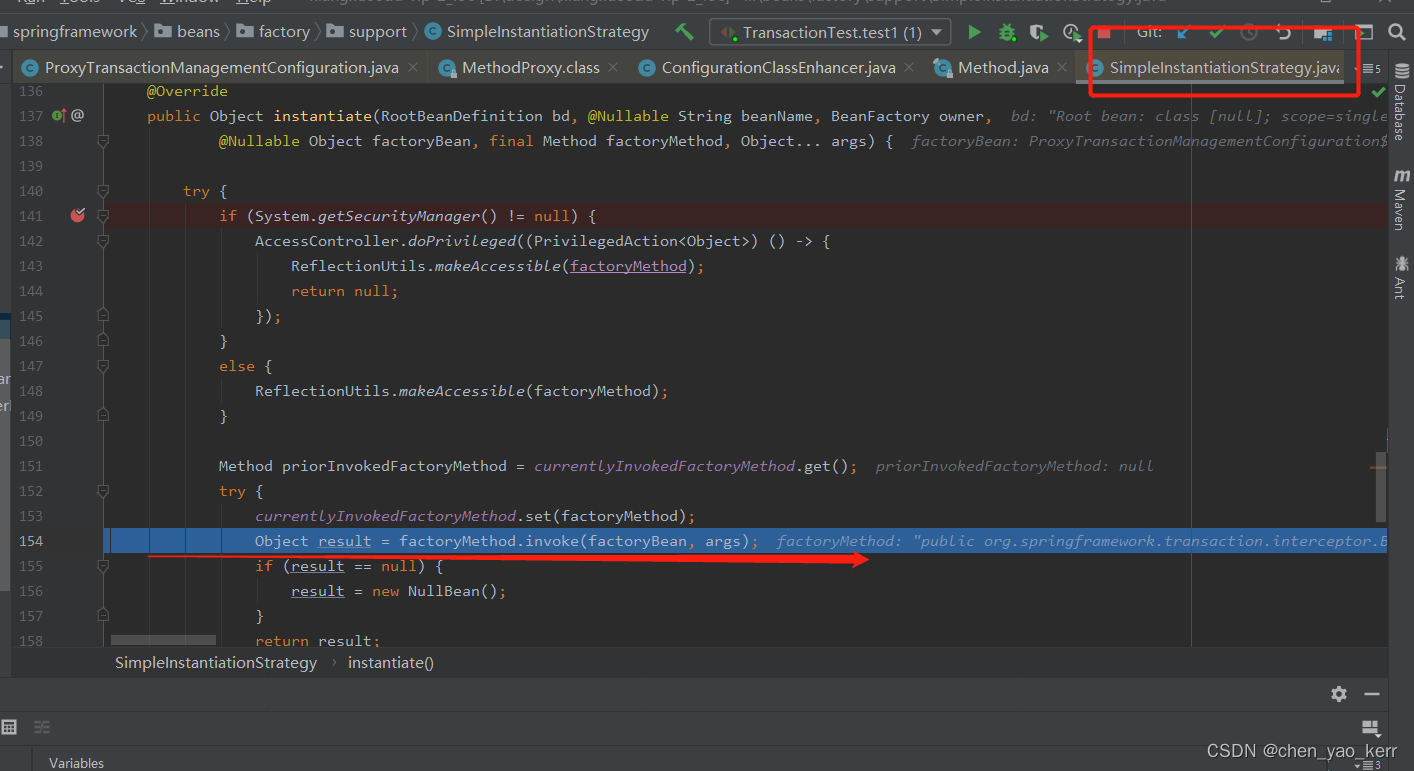Viewport: 1414px width, 771px height.
Task: Click the Debug bug icon
Action: (x=1007, y=32)
